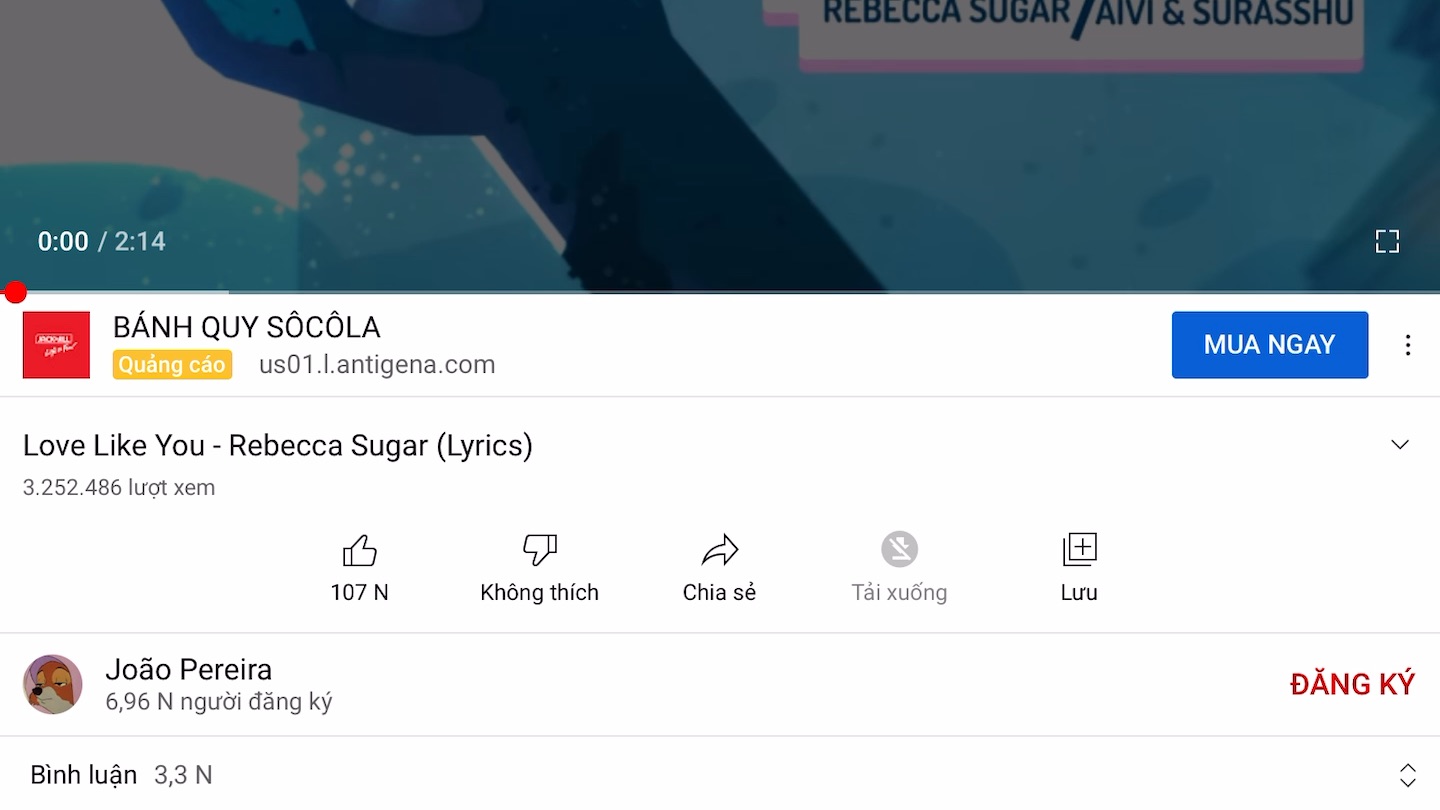The image size is (1440, 810).
Task: Expand the Bình luận comments section arrows
Action: click(x=1407, y=775)
